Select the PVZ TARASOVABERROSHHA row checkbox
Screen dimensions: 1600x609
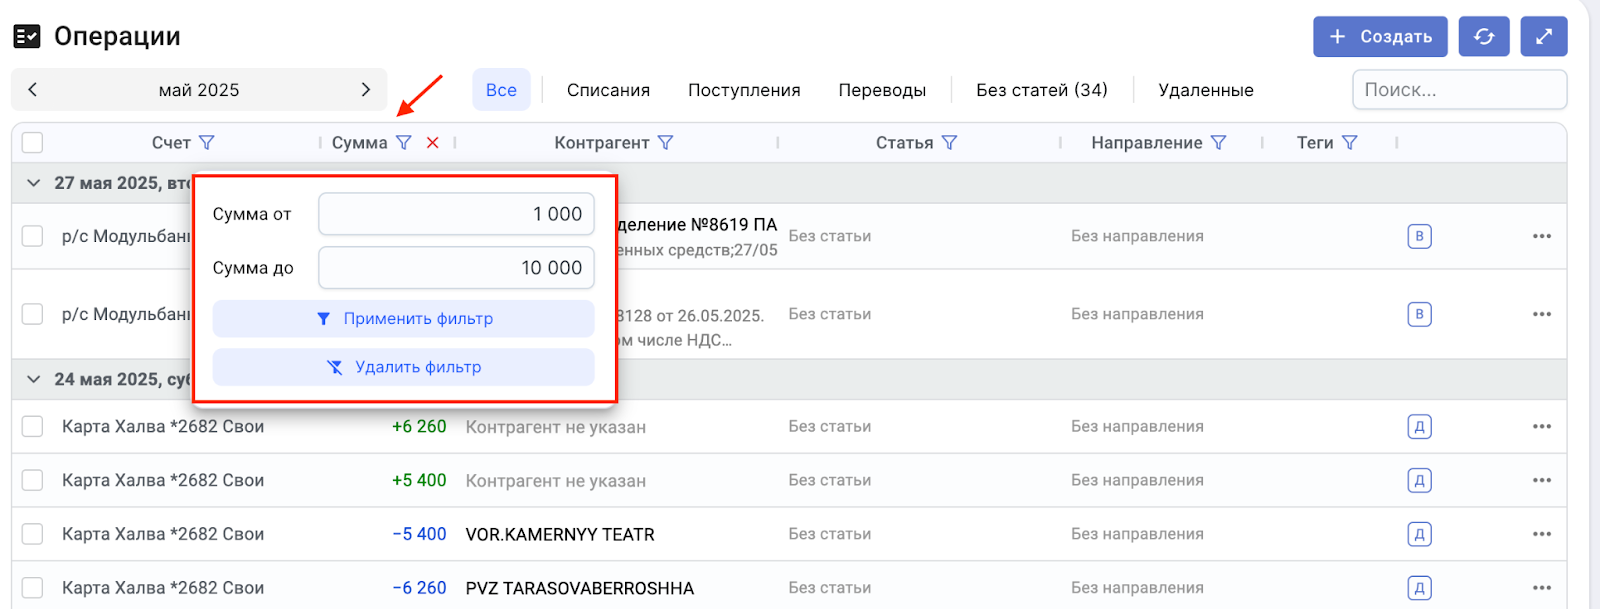point(33,588)
